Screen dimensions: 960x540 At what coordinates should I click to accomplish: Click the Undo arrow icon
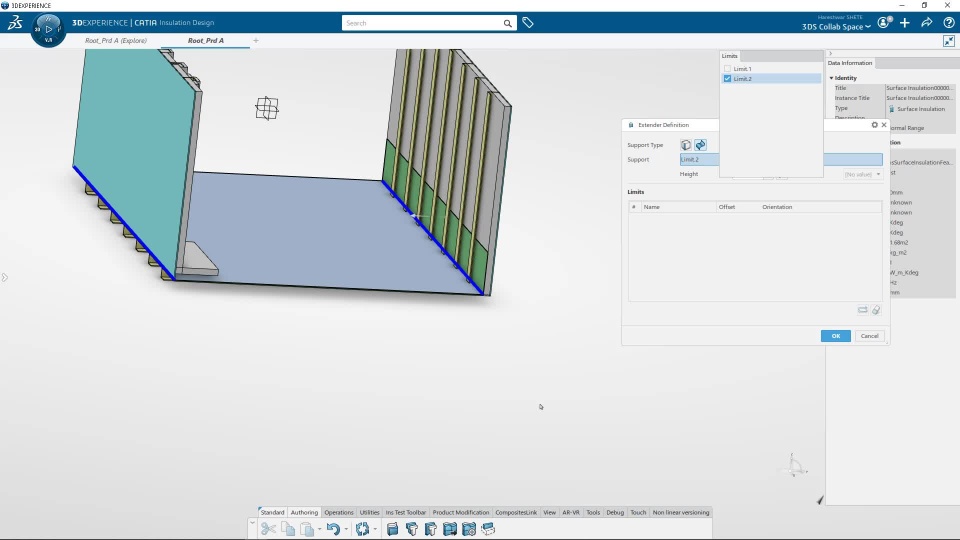click(333, 529)
